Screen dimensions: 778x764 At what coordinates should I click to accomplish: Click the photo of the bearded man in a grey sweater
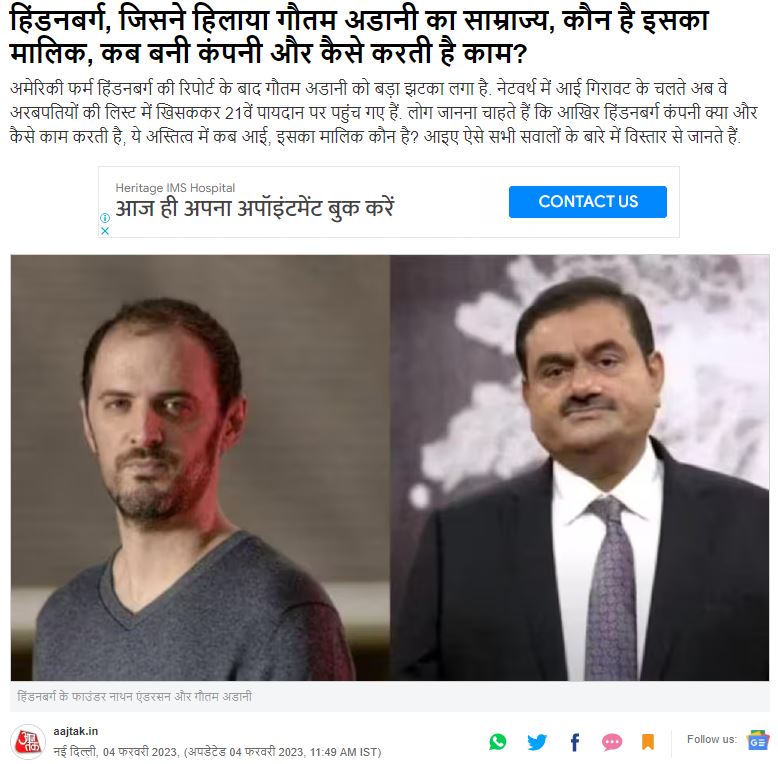pos(200,467)
